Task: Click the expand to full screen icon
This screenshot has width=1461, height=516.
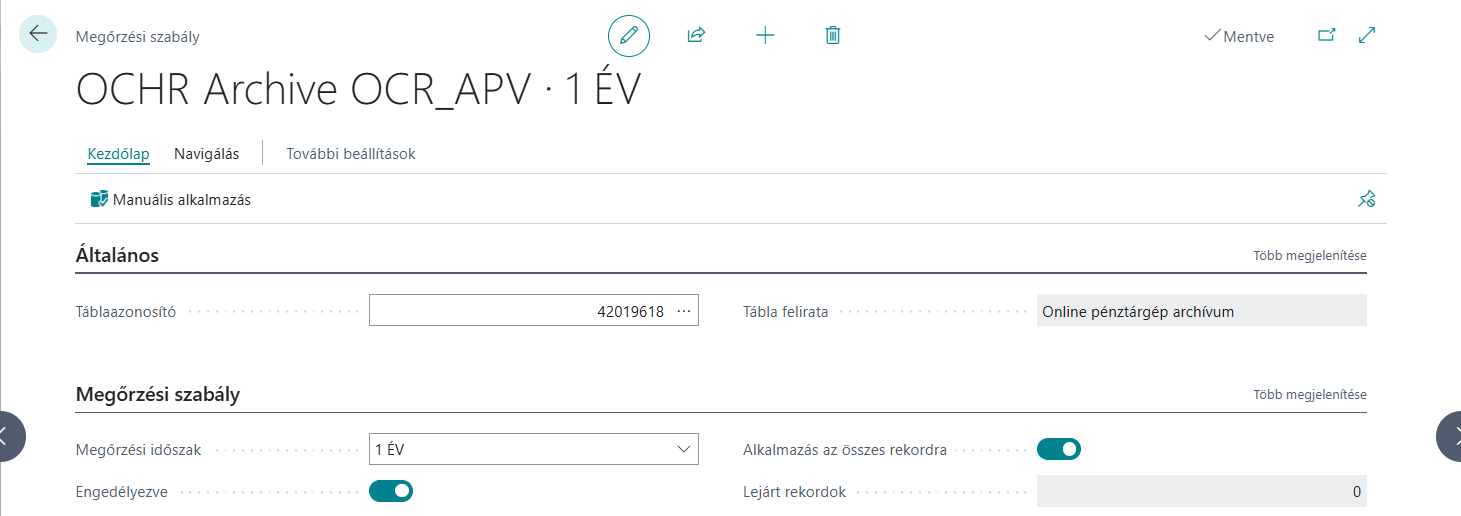Action: (1367, 36)
